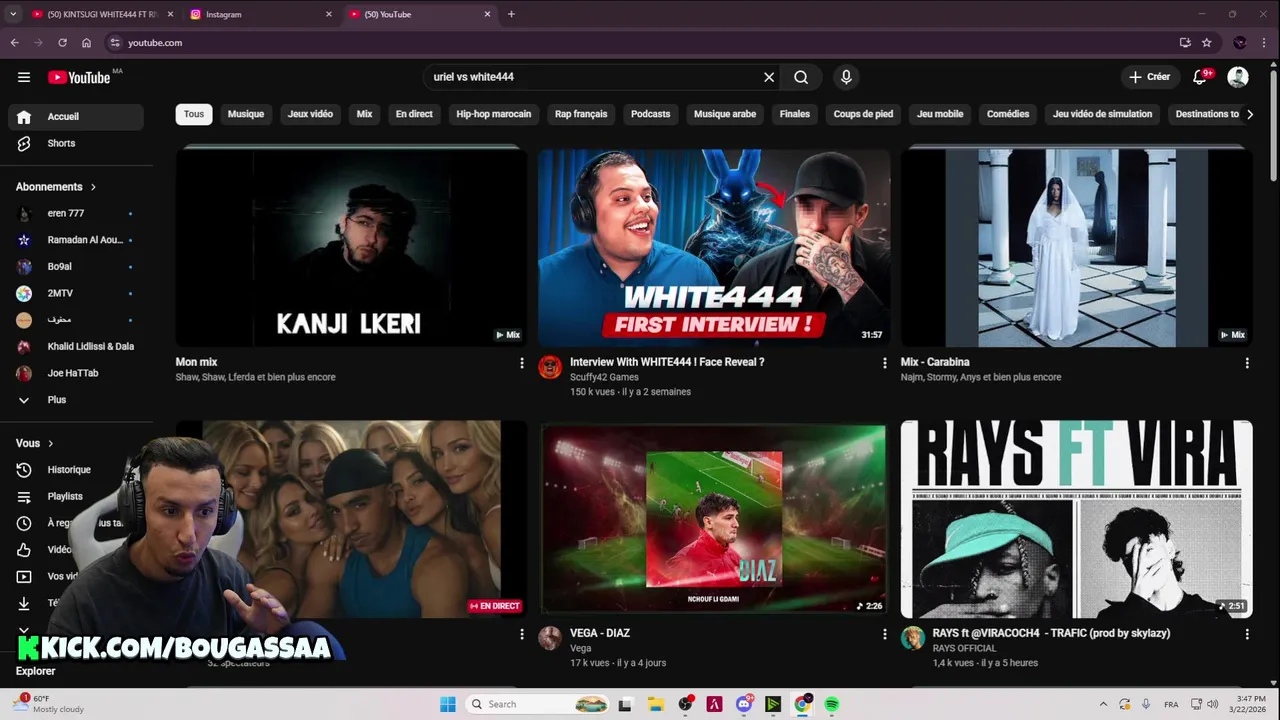The height and width of the screenshot is (720, 1280).
Task: Select the Coups de pied chip
Action: (863, 114)
